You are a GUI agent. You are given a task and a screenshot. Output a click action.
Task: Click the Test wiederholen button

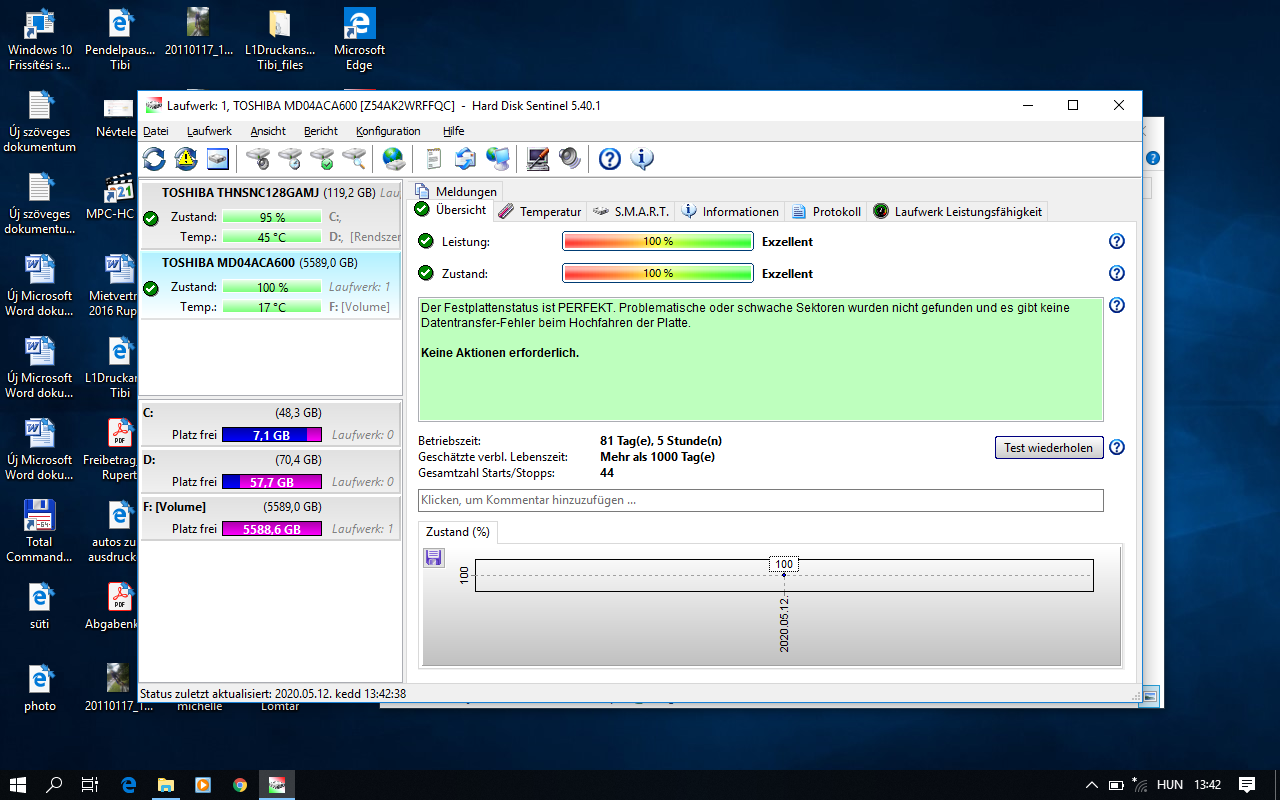pos(1049,448)
